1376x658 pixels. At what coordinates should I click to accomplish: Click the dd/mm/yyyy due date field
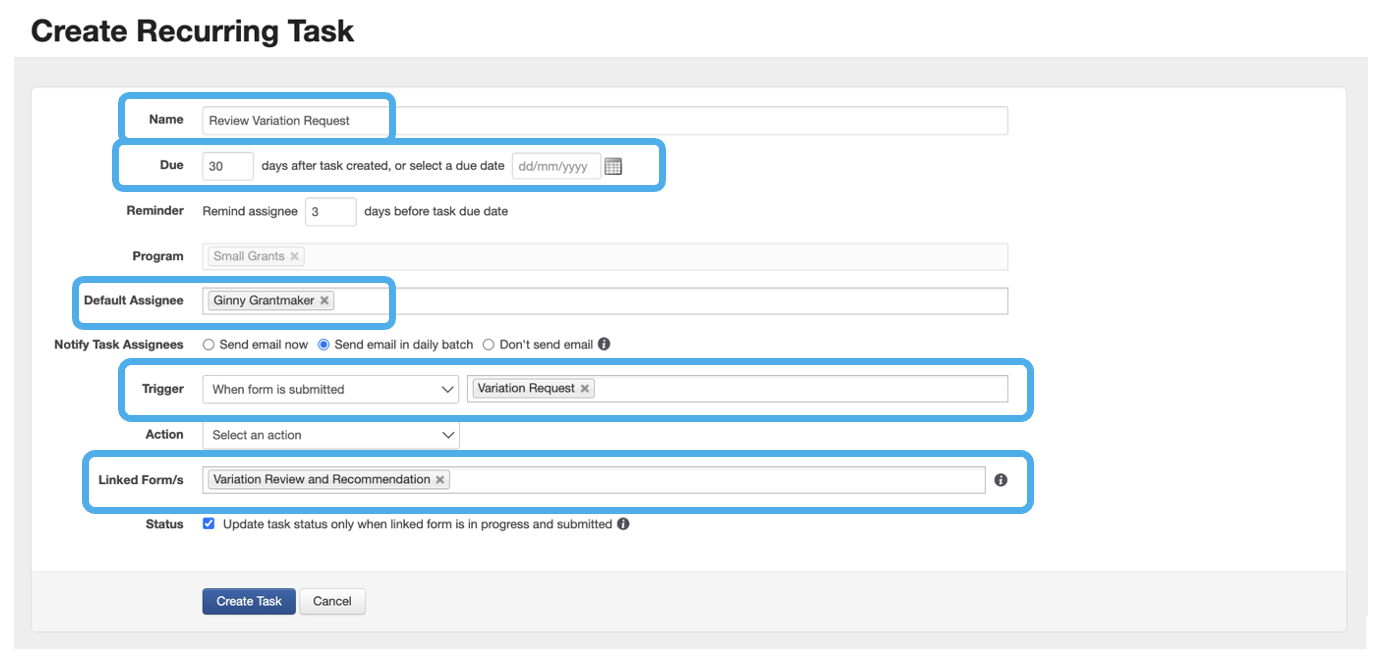click(x=556, y=166)
